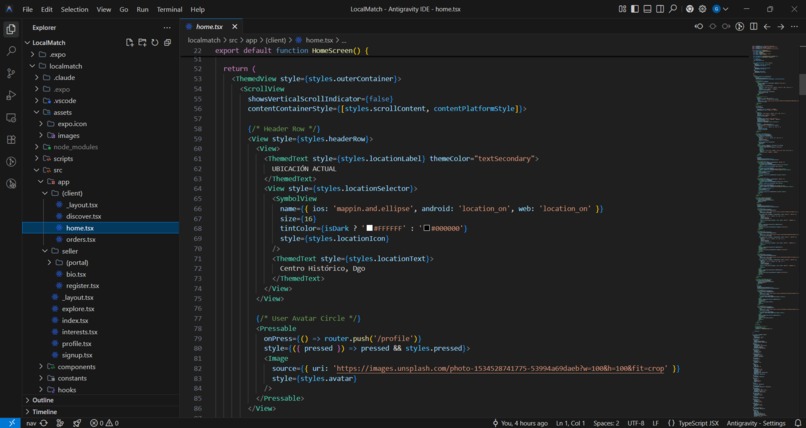Click the New File icon in Explorer

[x=130, y=43]
